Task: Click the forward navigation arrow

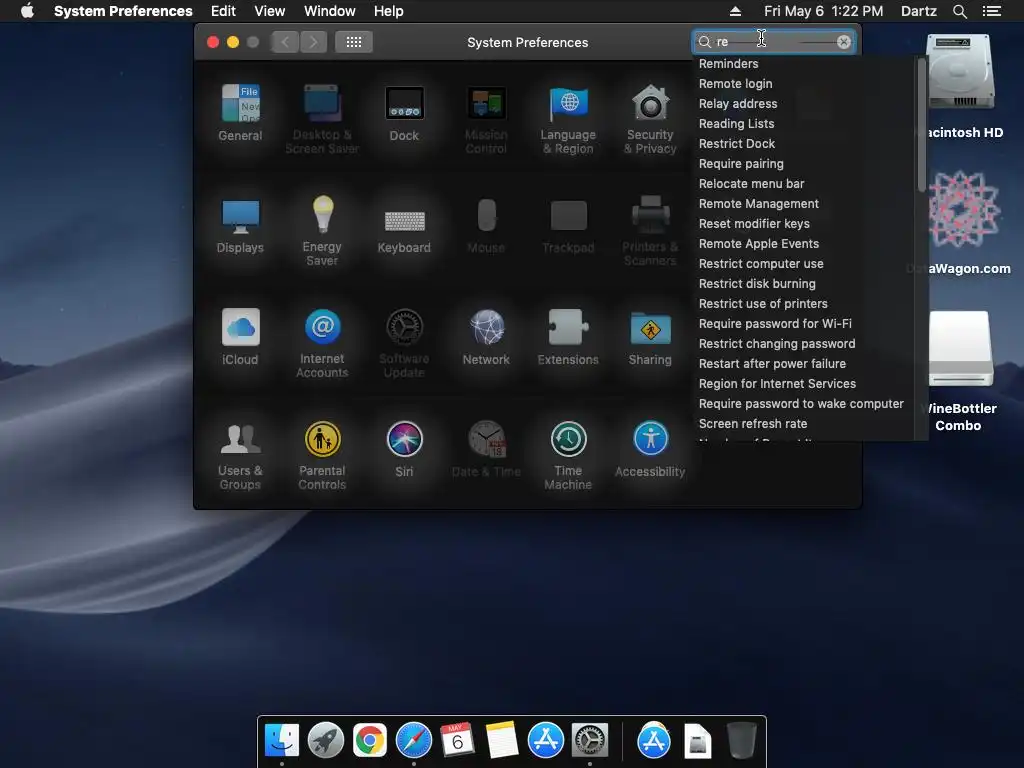Action: pos(313,42)
